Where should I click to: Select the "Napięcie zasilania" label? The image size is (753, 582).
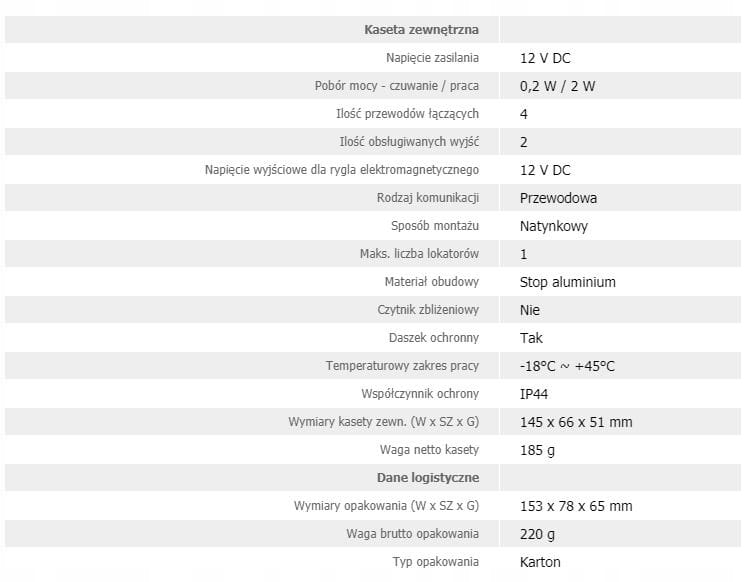432,58
